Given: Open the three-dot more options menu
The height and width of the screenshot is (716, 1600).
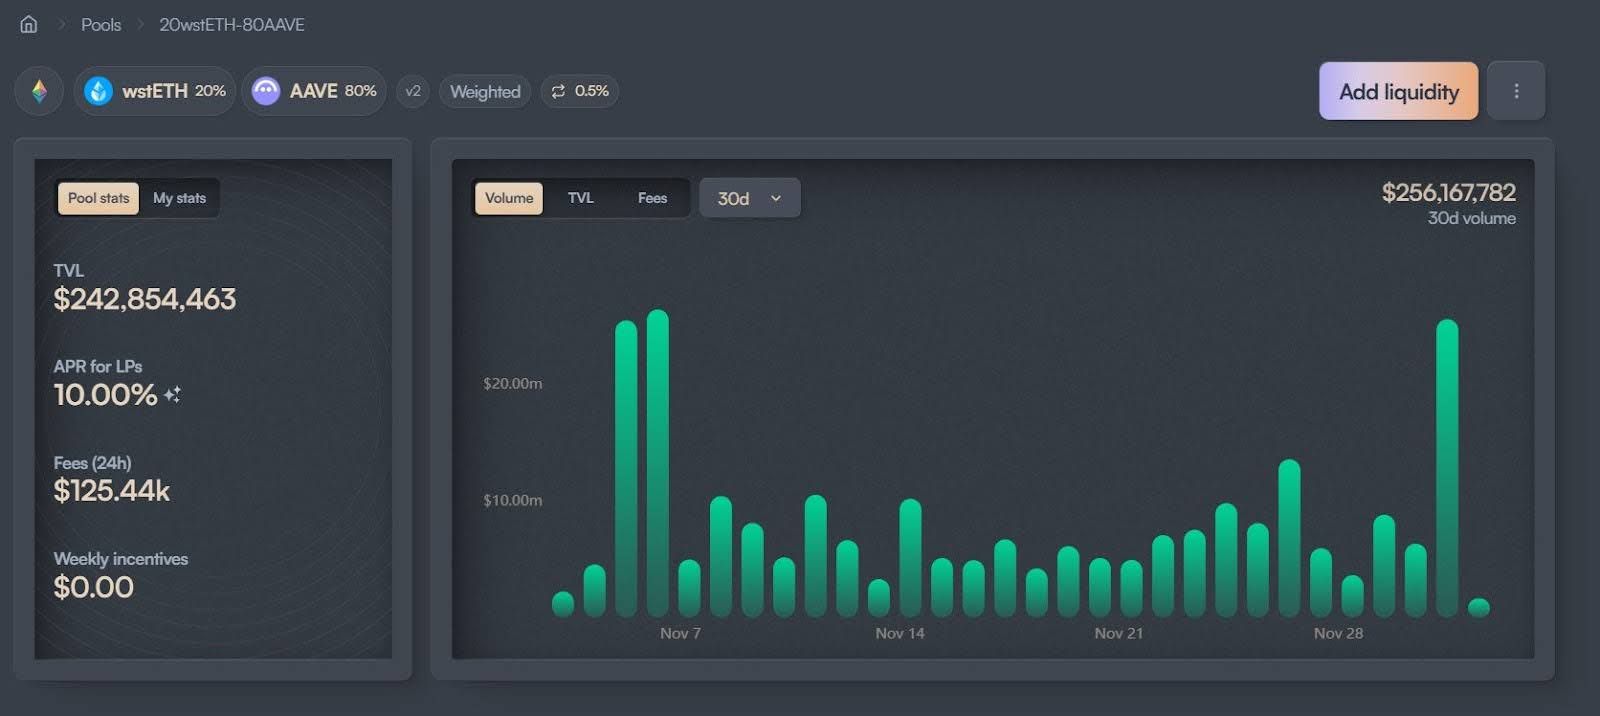Looking at the screenshot, I should pyautogui.click(x=1516, y=91).
